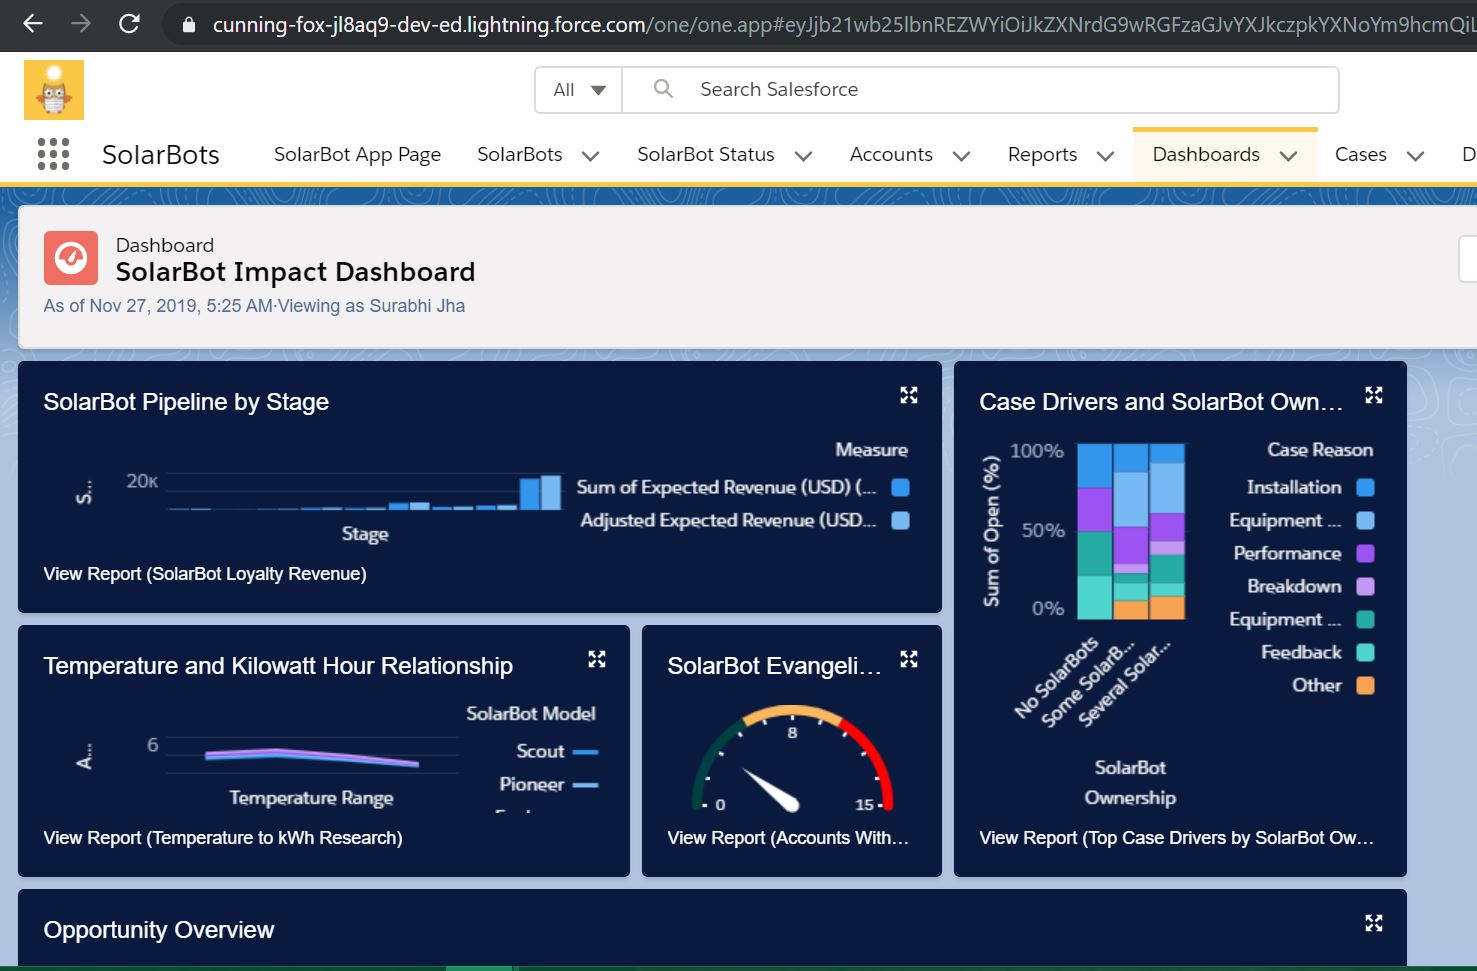Click the Opportunity Overview heading
The image size is (1477, 971).
(158, 930)
